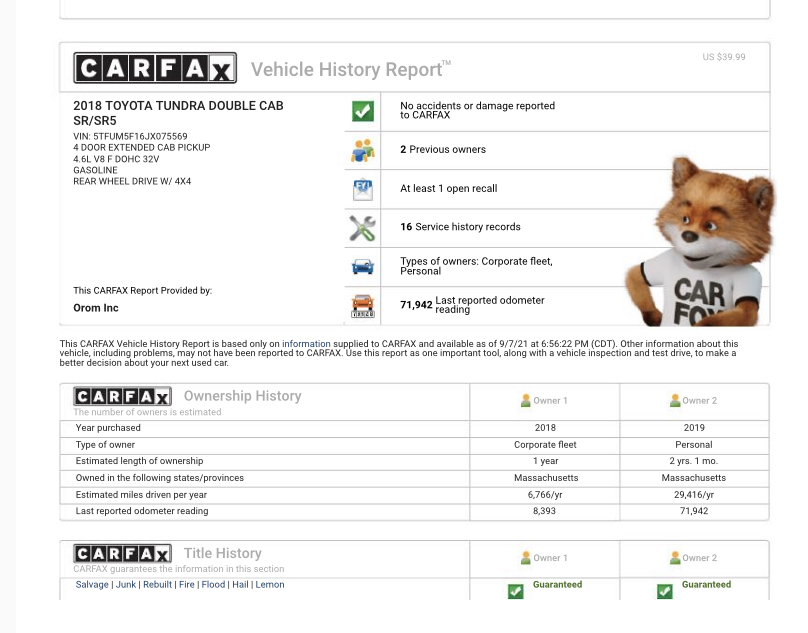This screenshot has height=633, width=808.
Task: Click the 'Corporate fleet' owner type cell
Action: click(545, 445)
